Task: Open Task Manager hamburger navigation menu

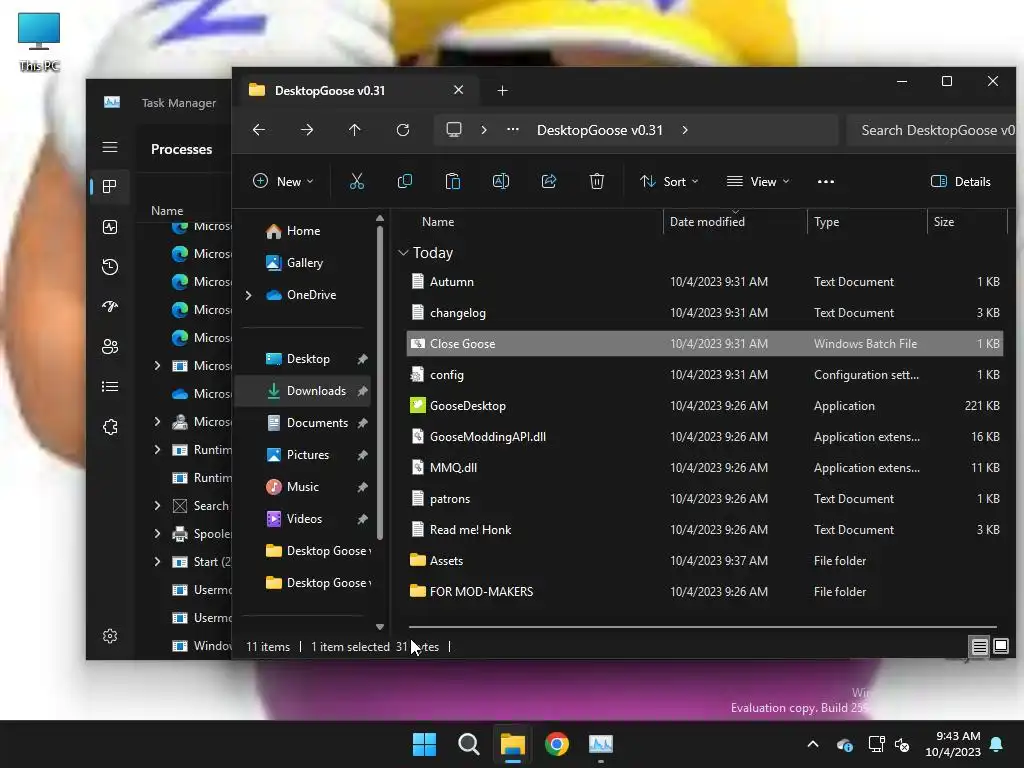Action: [x=110, y=147]
